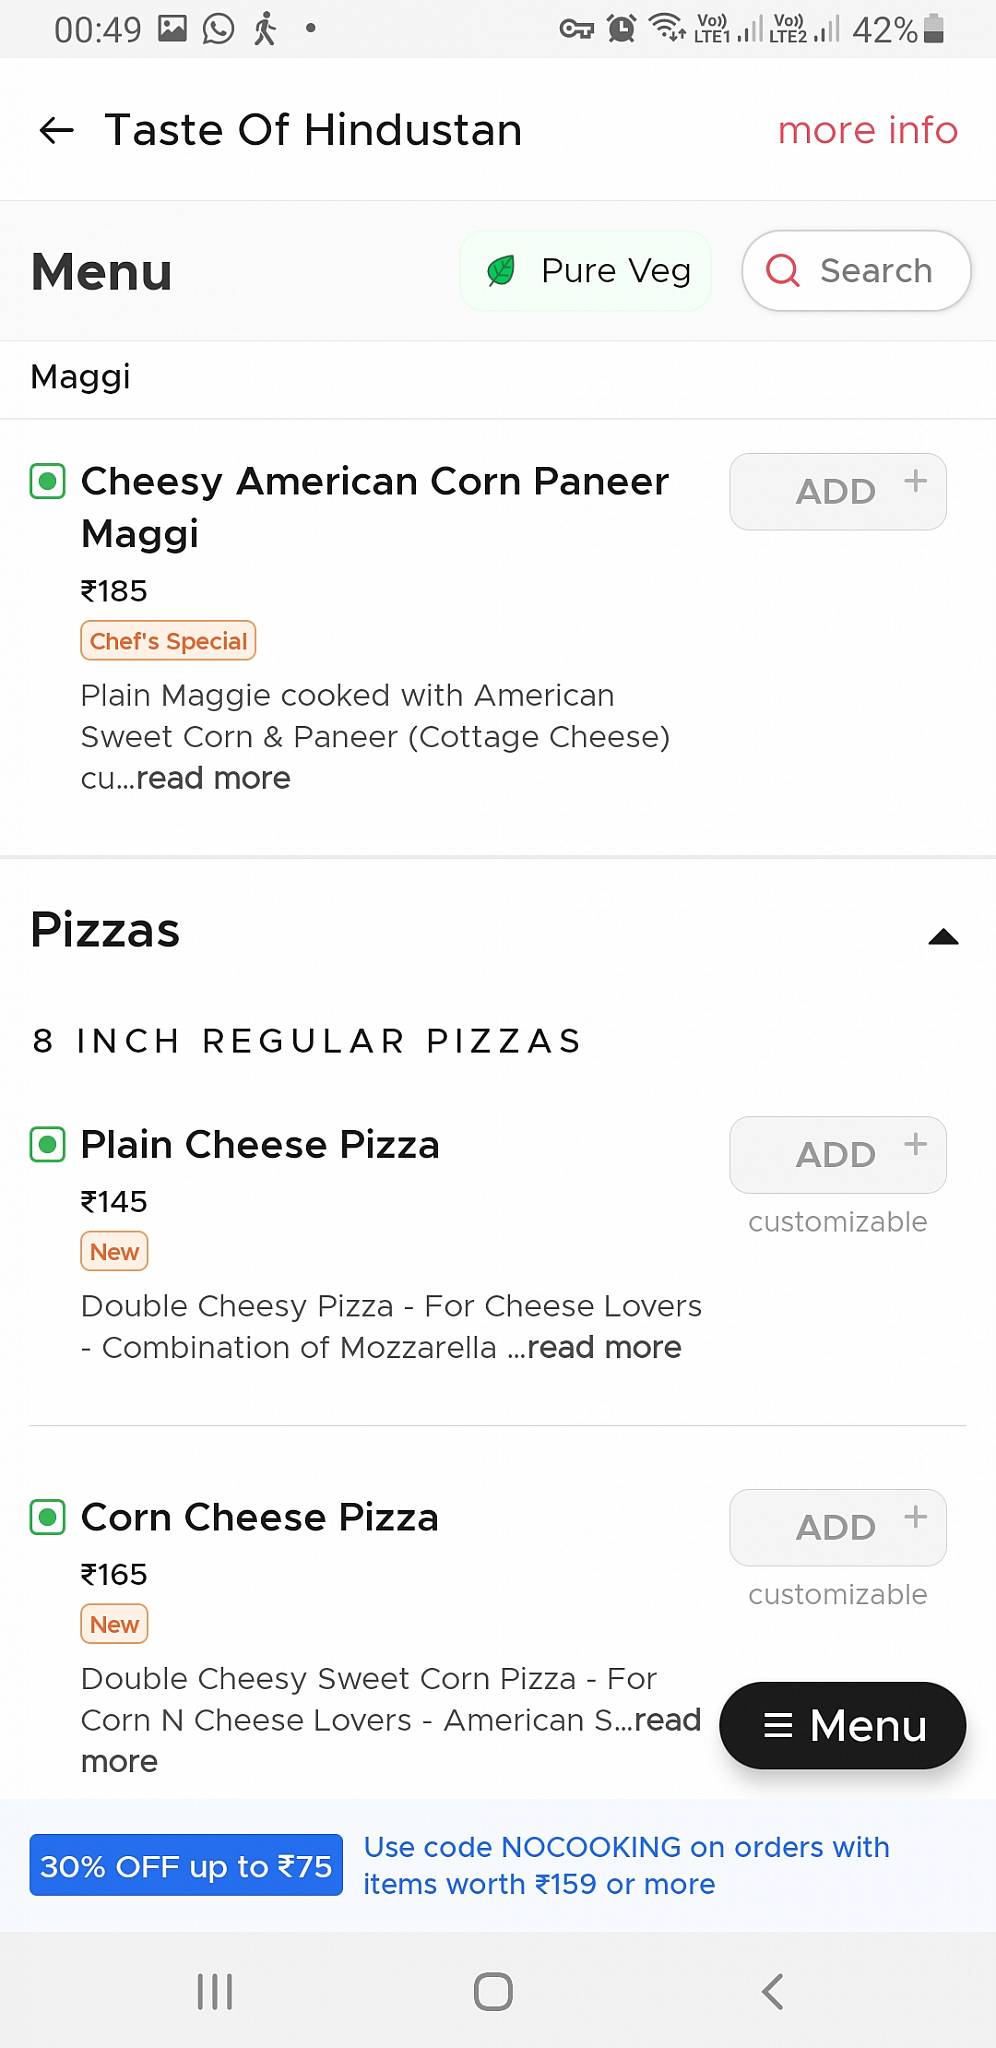Tap plus icon for Cheesy American Corn Paneer Maggi
This screenshot has height=2048, width=996.
tap(915, 481)
